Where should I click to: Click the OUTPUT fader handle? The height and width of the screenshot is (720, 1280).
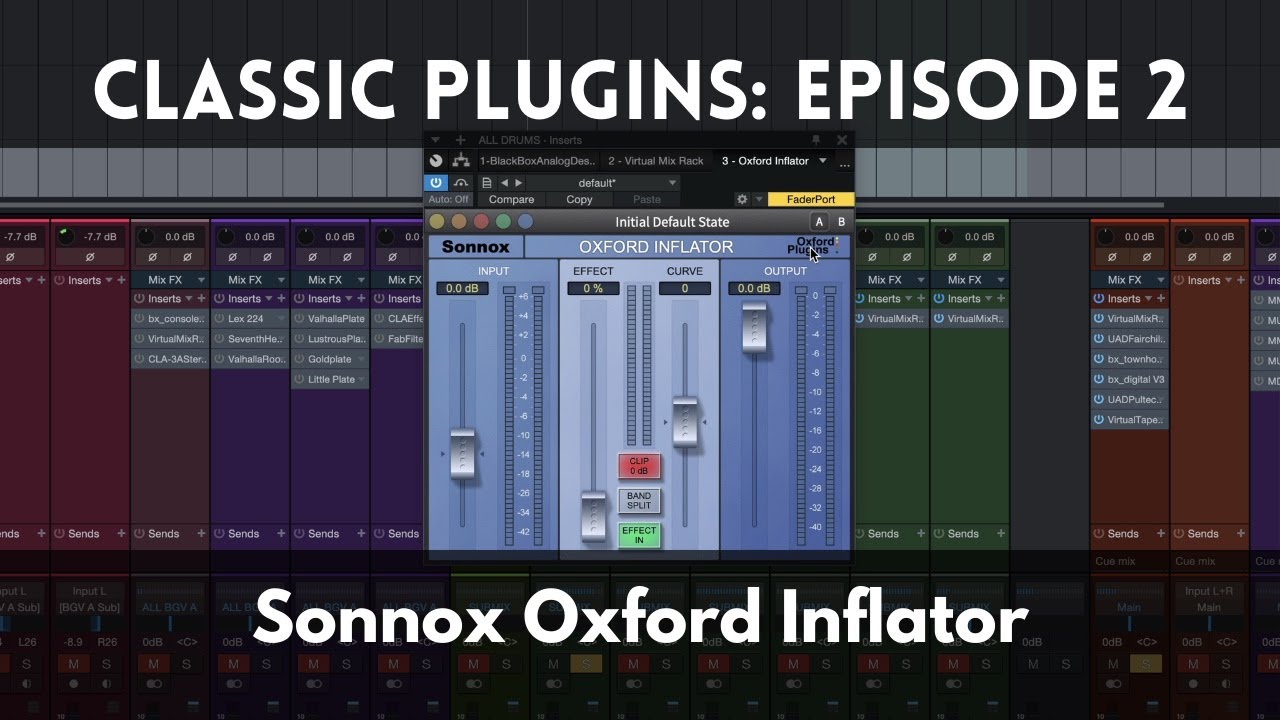coord(755,327)
